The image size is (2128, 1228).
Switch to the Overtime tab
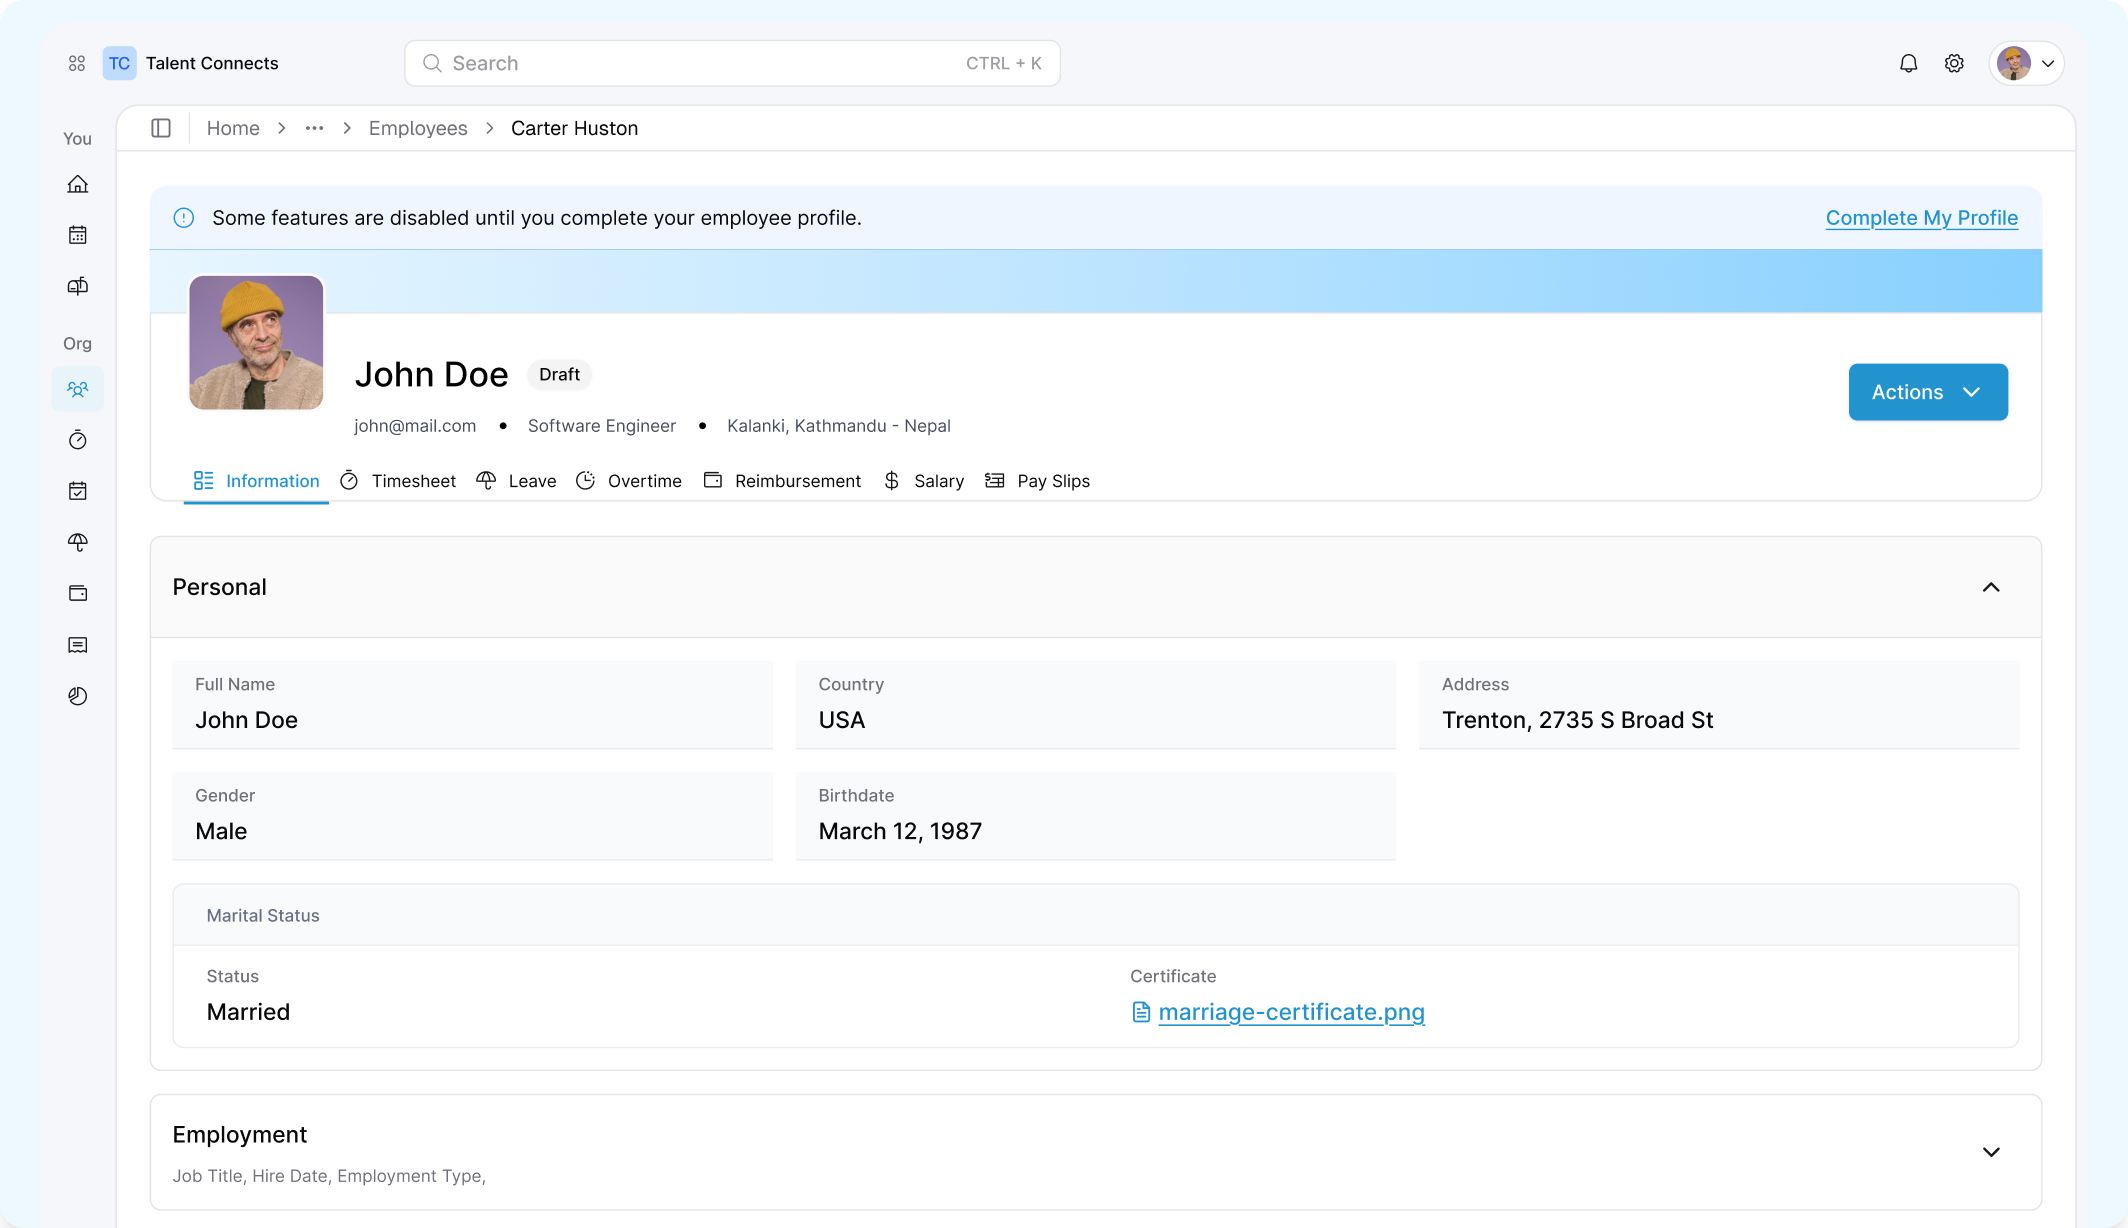coord(629,481)
